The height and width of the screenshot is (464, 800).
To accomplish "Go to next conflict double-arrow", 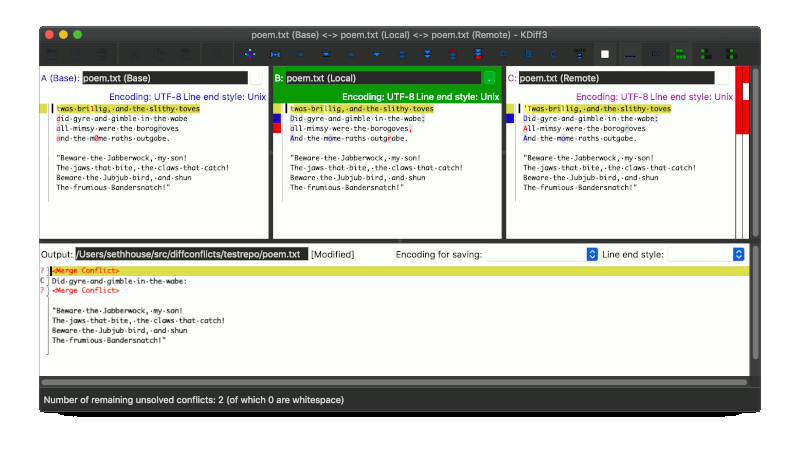I will point(427,53).
